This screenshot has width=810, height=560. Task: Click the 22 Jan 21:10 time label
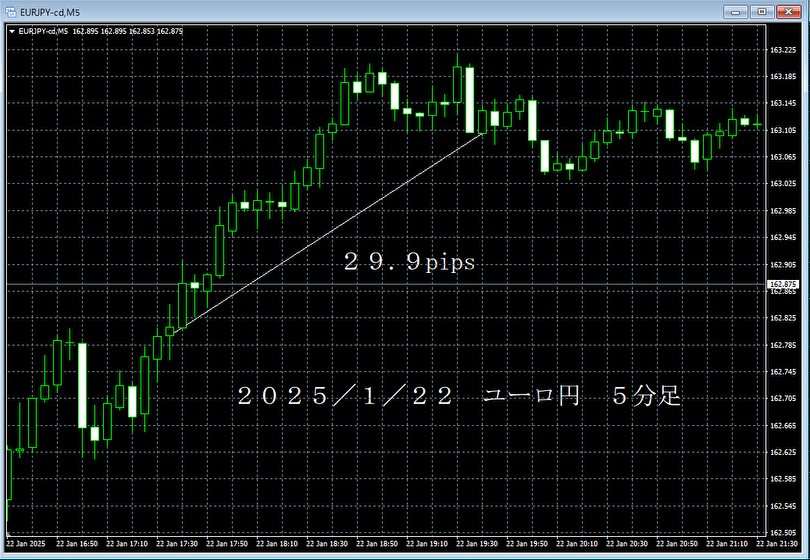click(x=727, y=544)
